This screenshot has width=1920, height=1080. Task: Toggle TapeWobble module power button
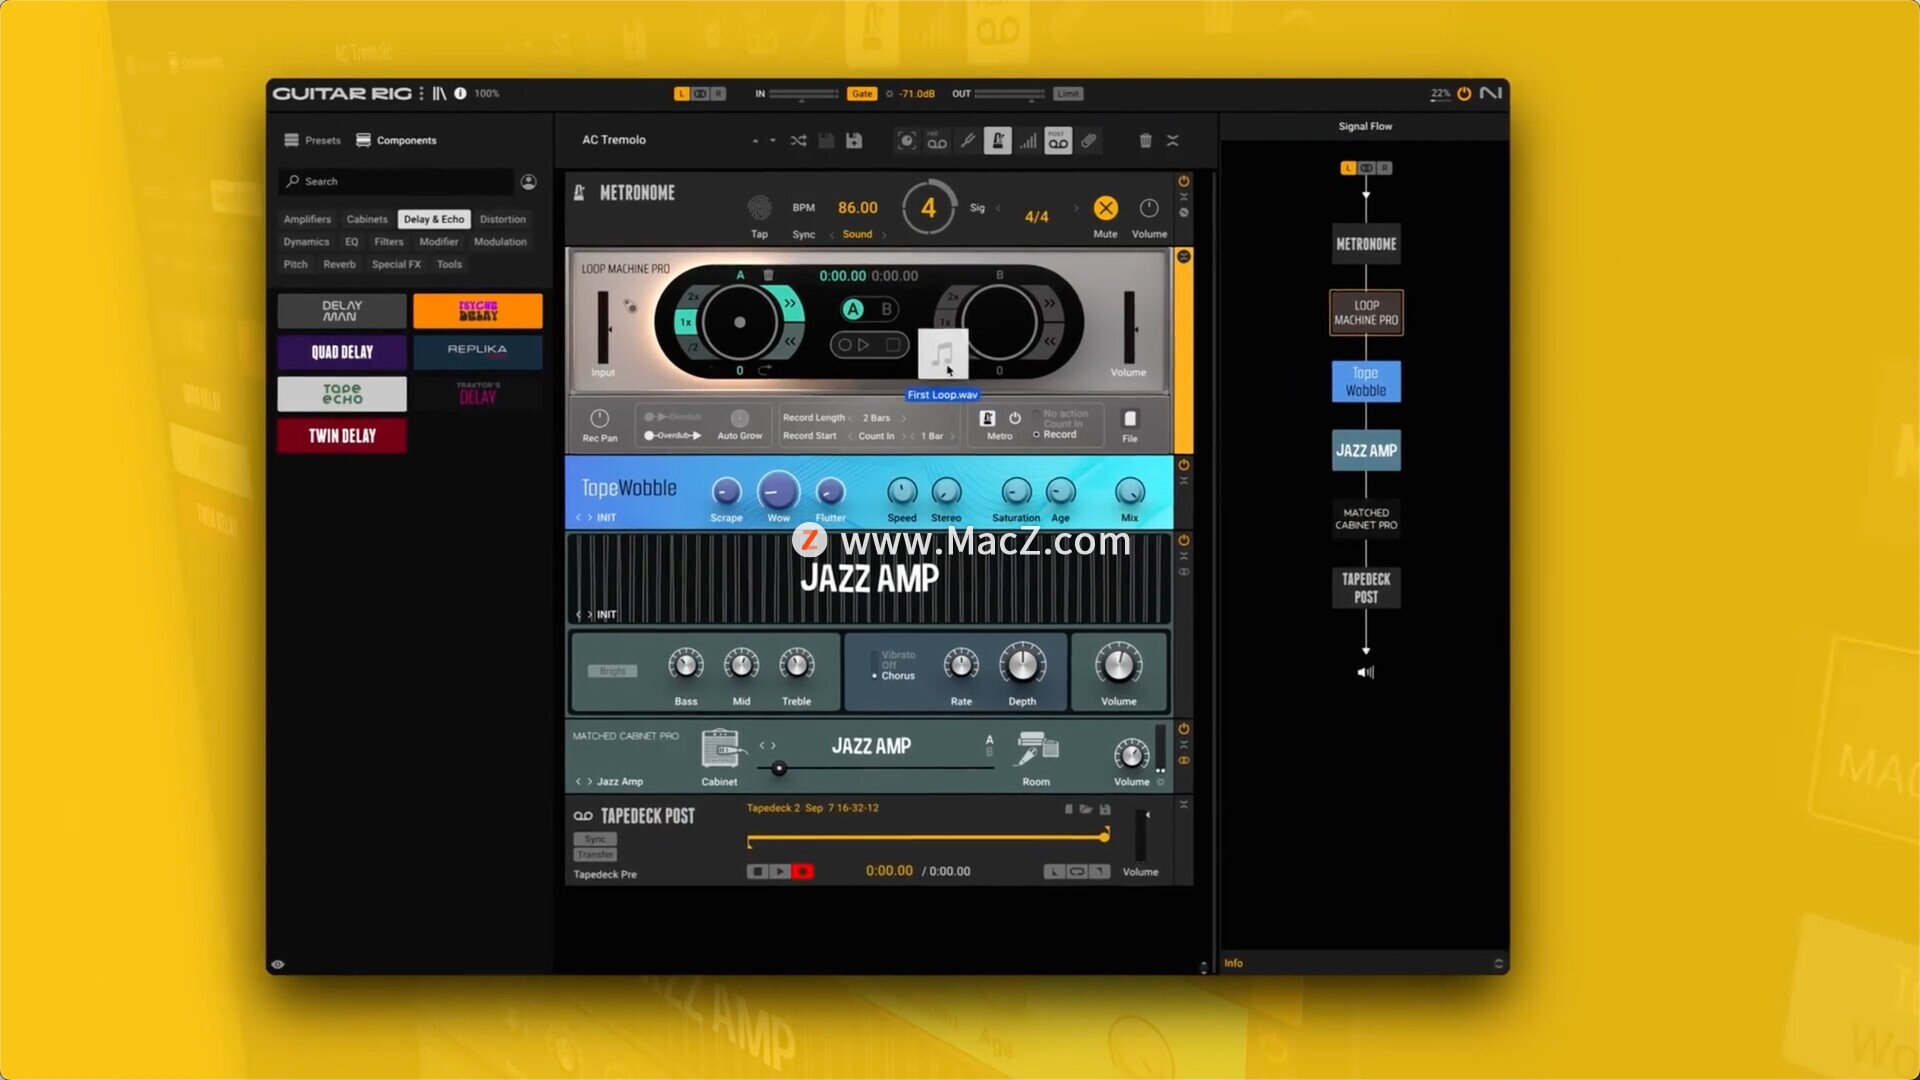pyautogui.click(x=1184, y=465)
